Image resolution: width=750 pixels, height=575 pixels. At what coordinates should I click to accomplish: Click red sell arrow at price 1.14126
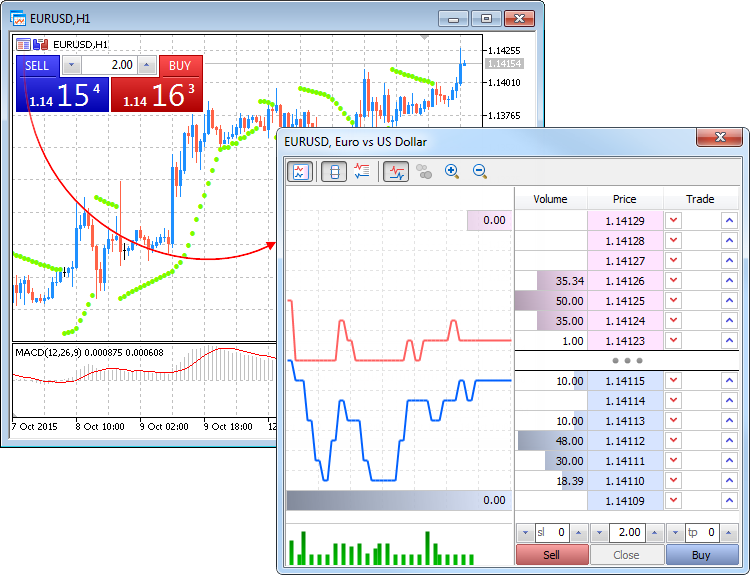tap(673, 281)
